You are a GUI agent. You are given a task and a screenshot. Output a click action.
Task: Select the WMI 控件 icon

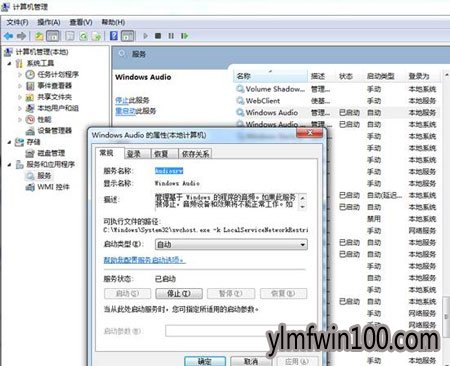pyautogui.click(x=30, y=187)
